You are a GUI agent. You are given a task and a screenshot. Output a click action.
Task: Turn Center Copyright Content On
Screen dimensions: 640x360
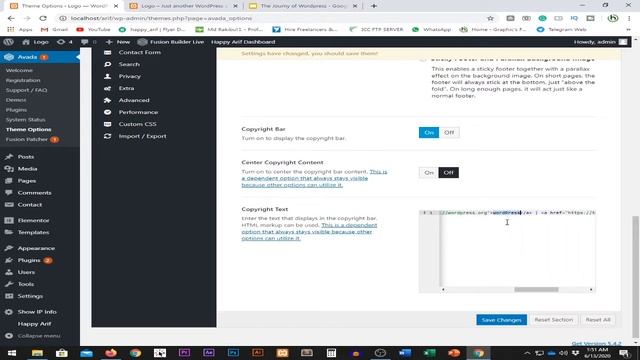(429, 173)
